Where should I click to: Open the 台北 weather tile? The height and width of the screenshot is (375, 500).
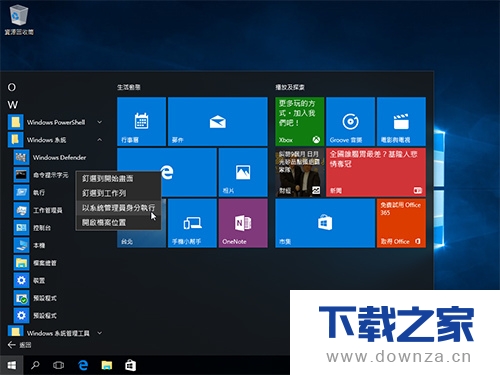[x=142, y=239]
